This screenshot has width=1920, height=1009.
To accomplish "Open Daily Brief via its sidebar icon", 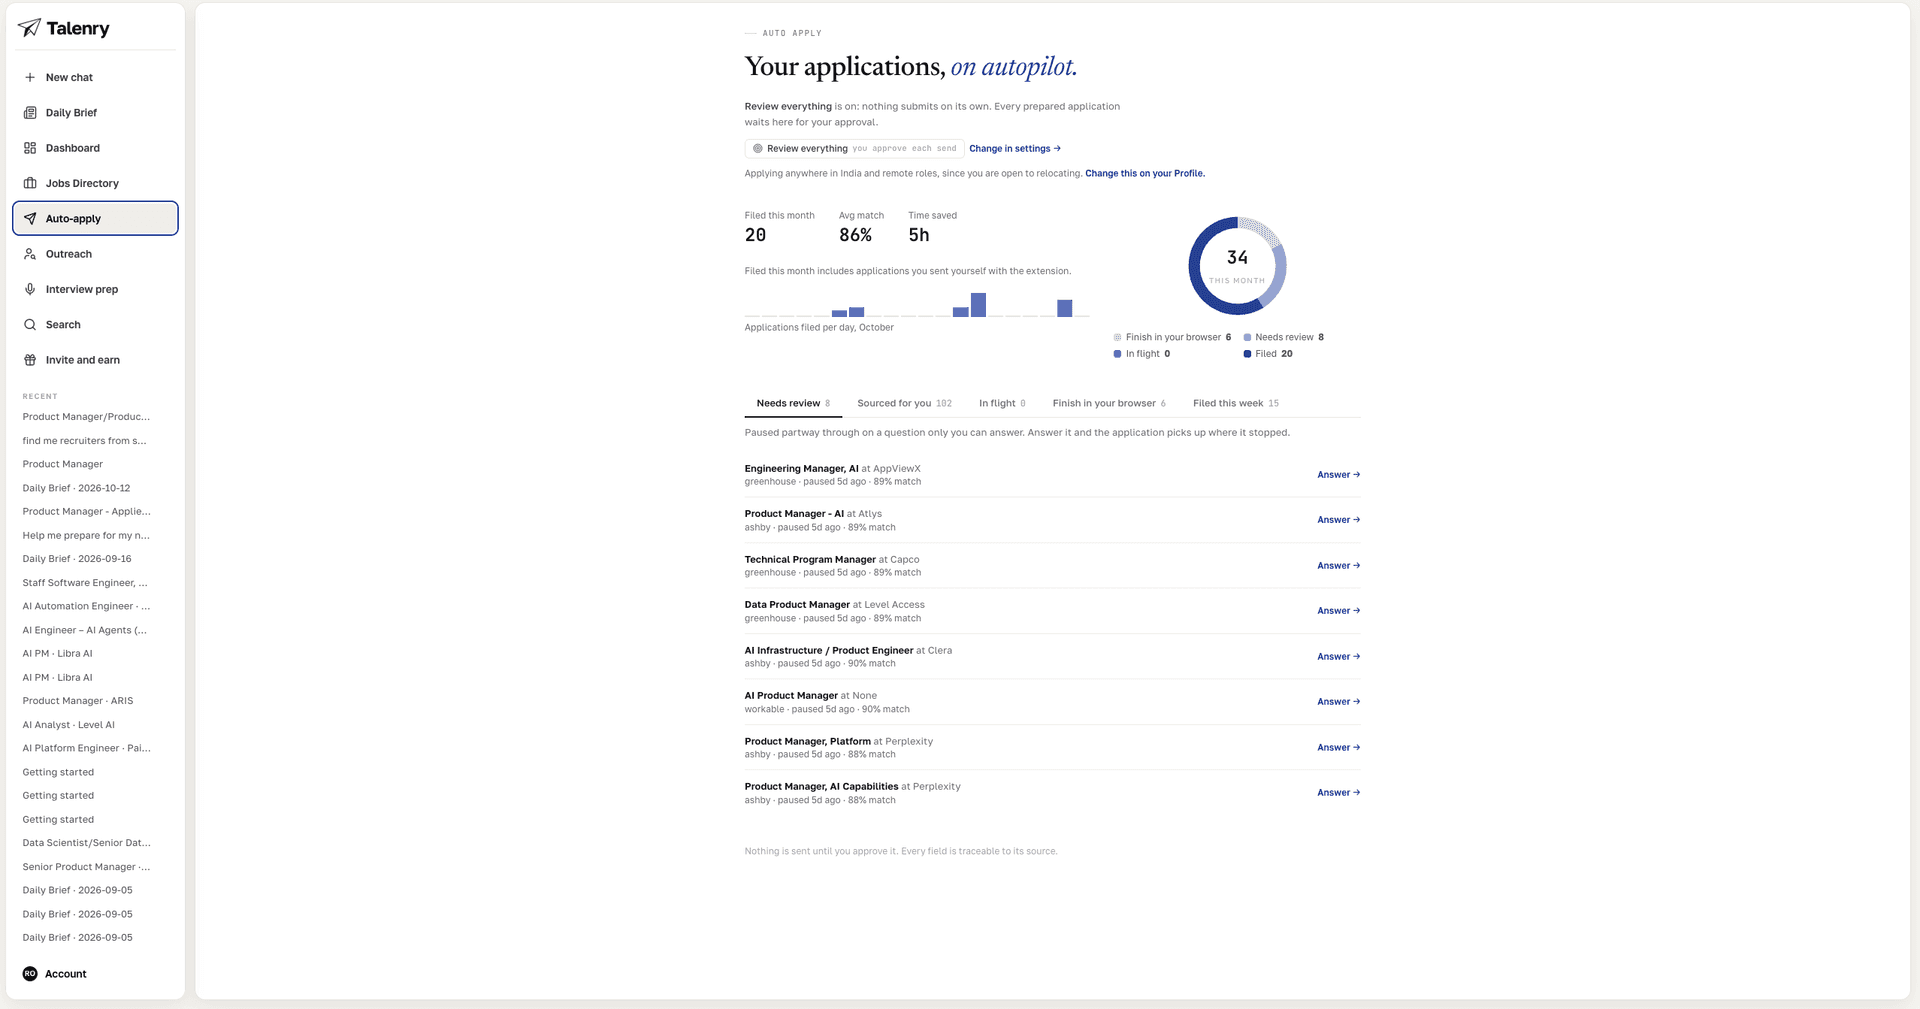I will pyautogui.click(x=30, y=113).
